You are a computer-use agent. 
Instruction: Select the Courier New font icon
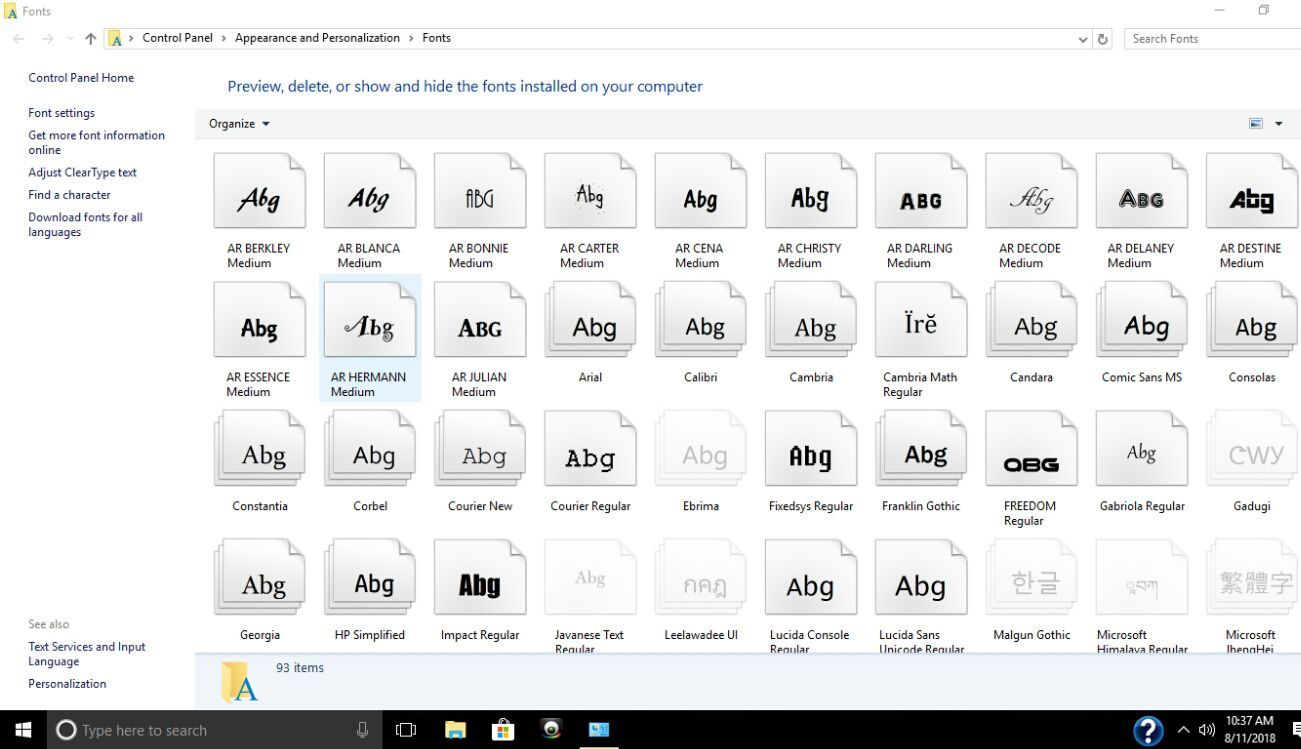pyautogui.click(x=480, y=449)
